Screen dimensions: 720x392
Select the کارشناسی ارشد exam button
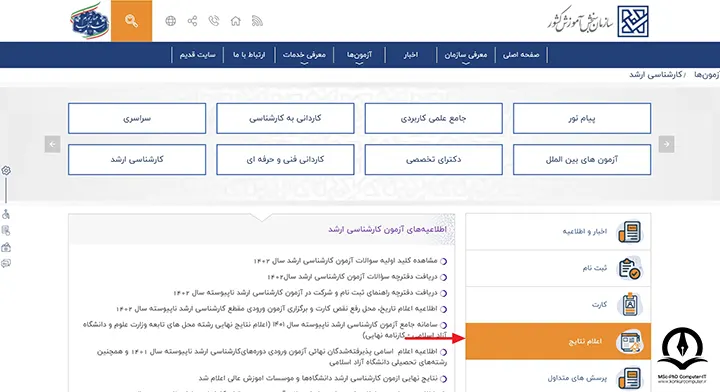[x=137, y=160]
